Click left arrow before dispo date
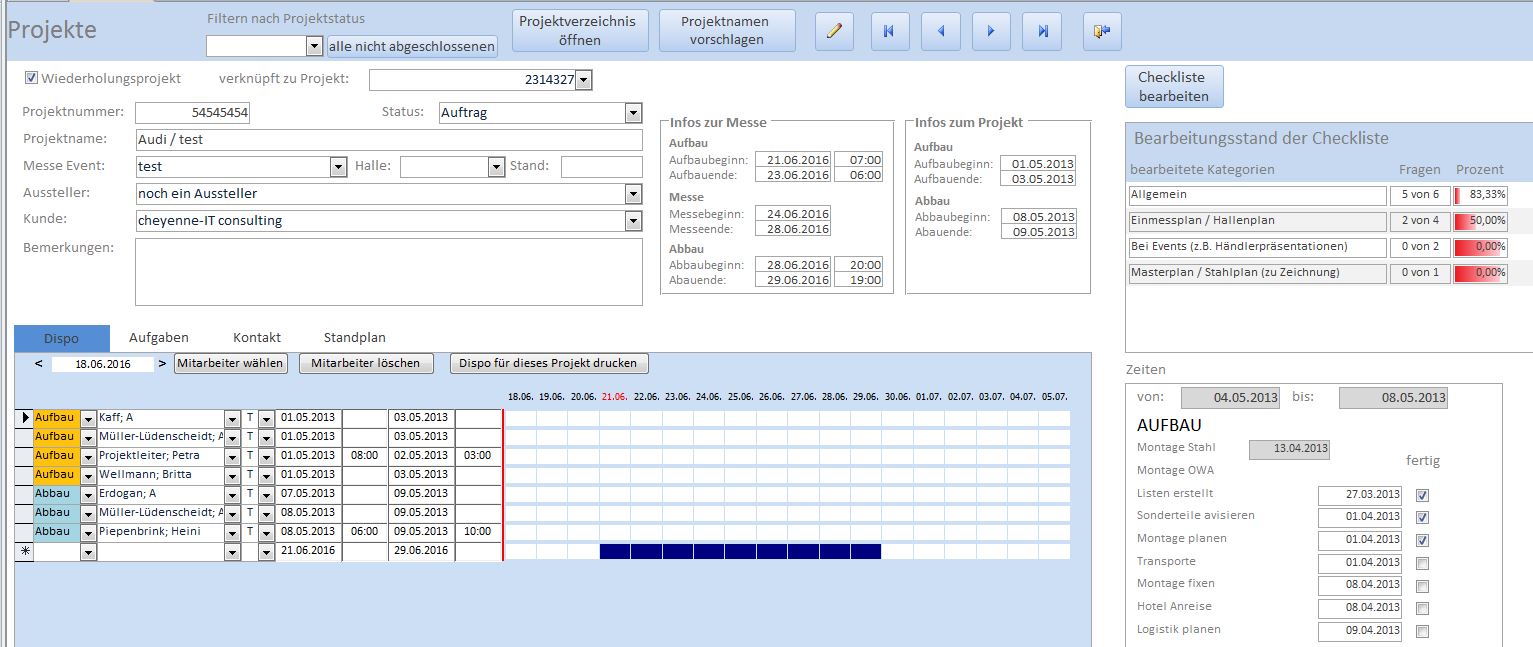This screenshot has width=1533, height=647. coord(39,364)
